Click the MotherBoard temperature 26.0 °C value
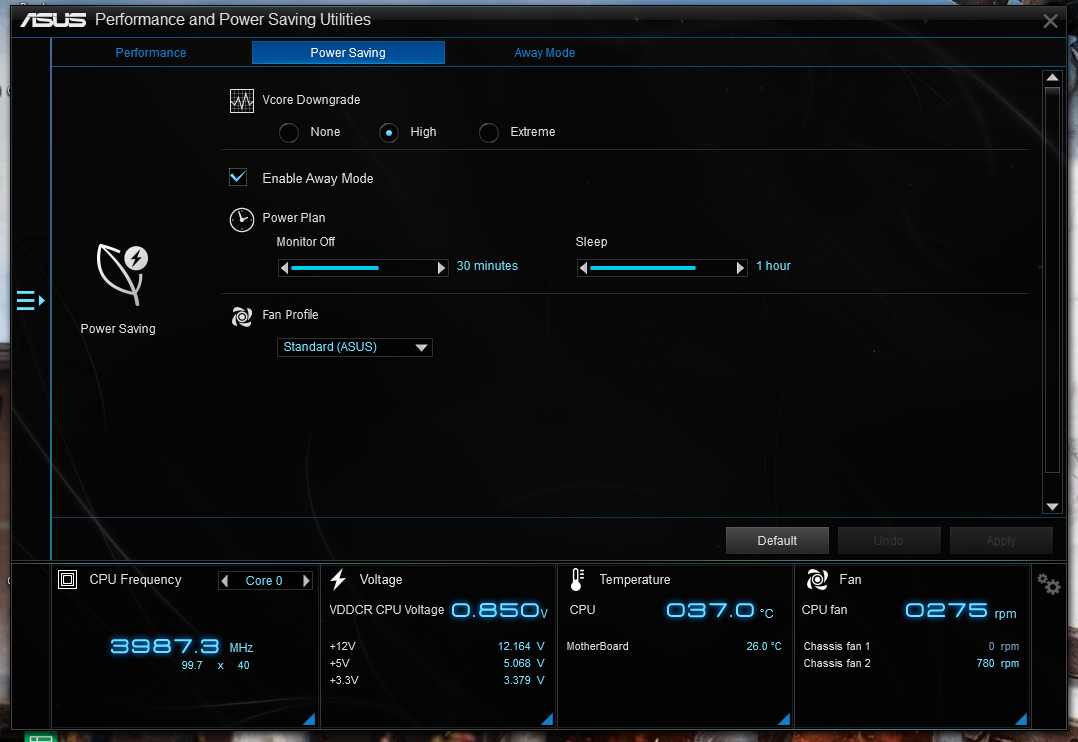The height and width of the screenshot is (742, 1078). (764, 646)
